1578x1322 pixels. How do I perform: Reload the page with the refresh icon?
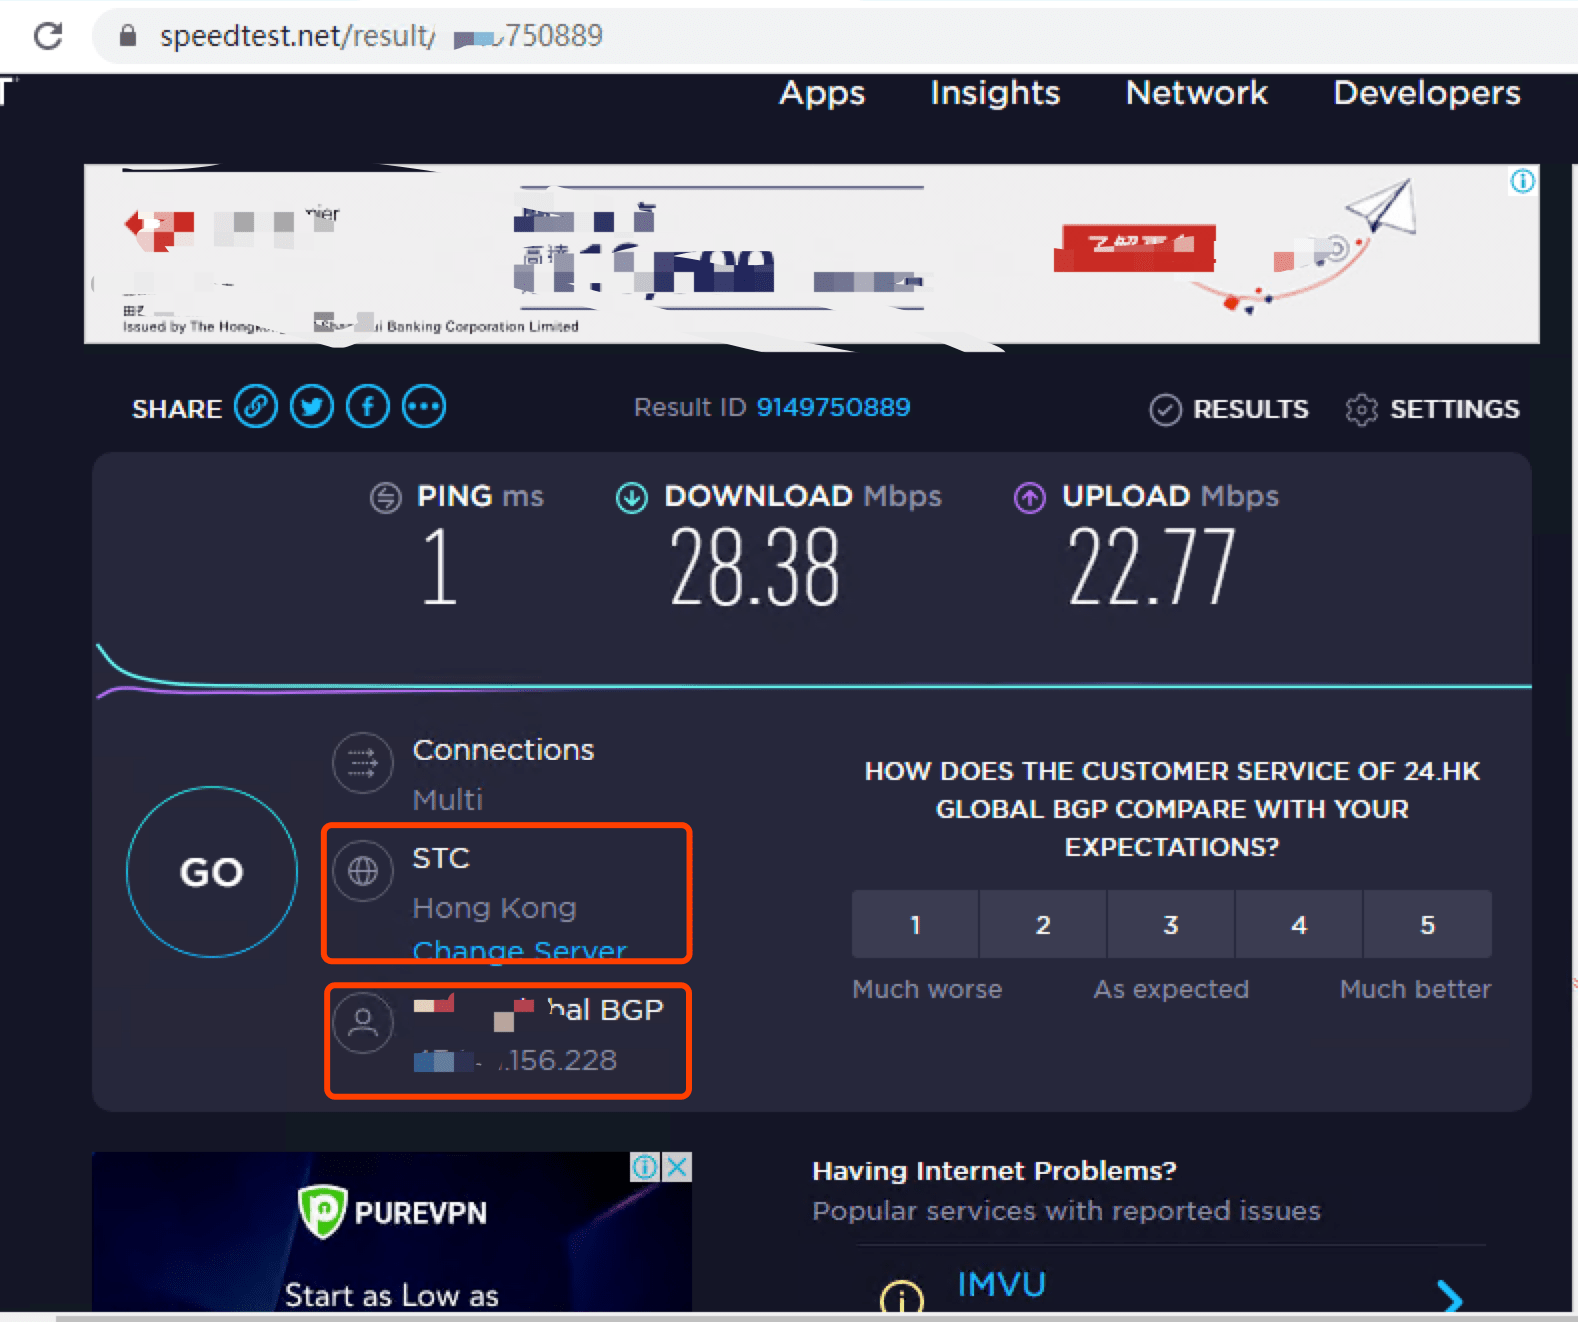coord(48,36)
